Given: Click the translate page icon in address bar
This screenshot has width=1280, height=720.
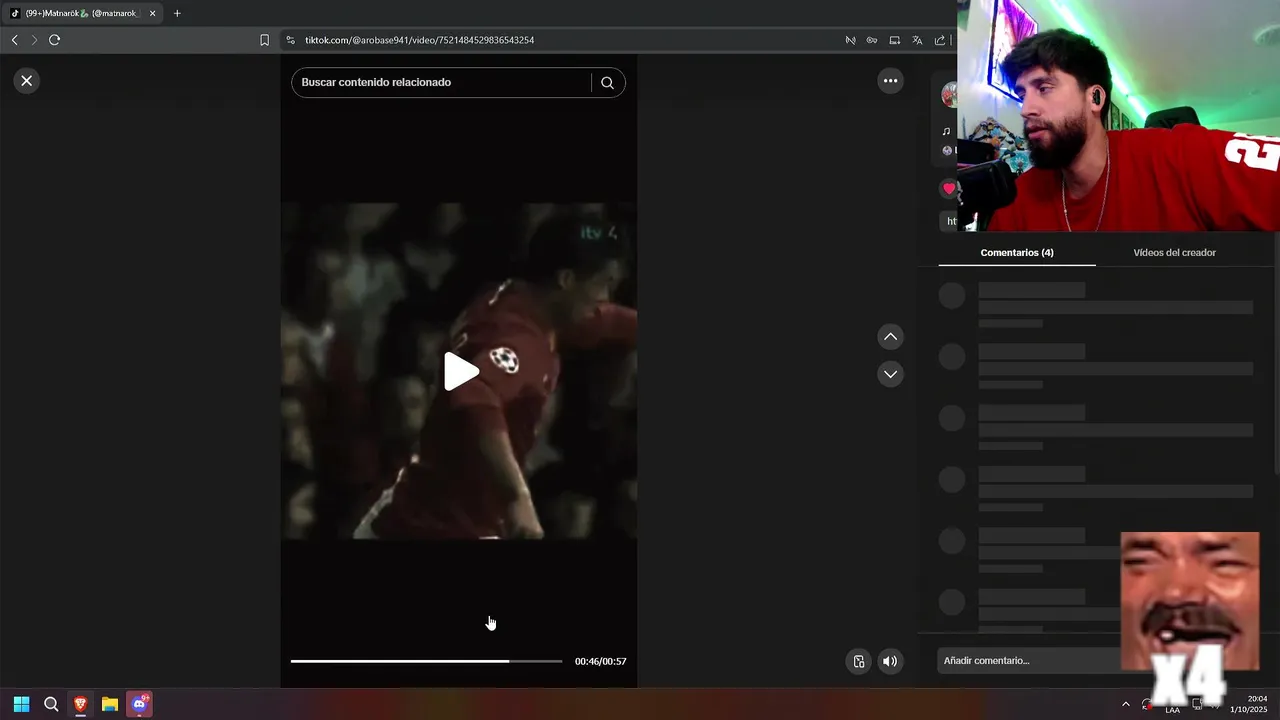Looking at the screenshot, I should point(917,40).
